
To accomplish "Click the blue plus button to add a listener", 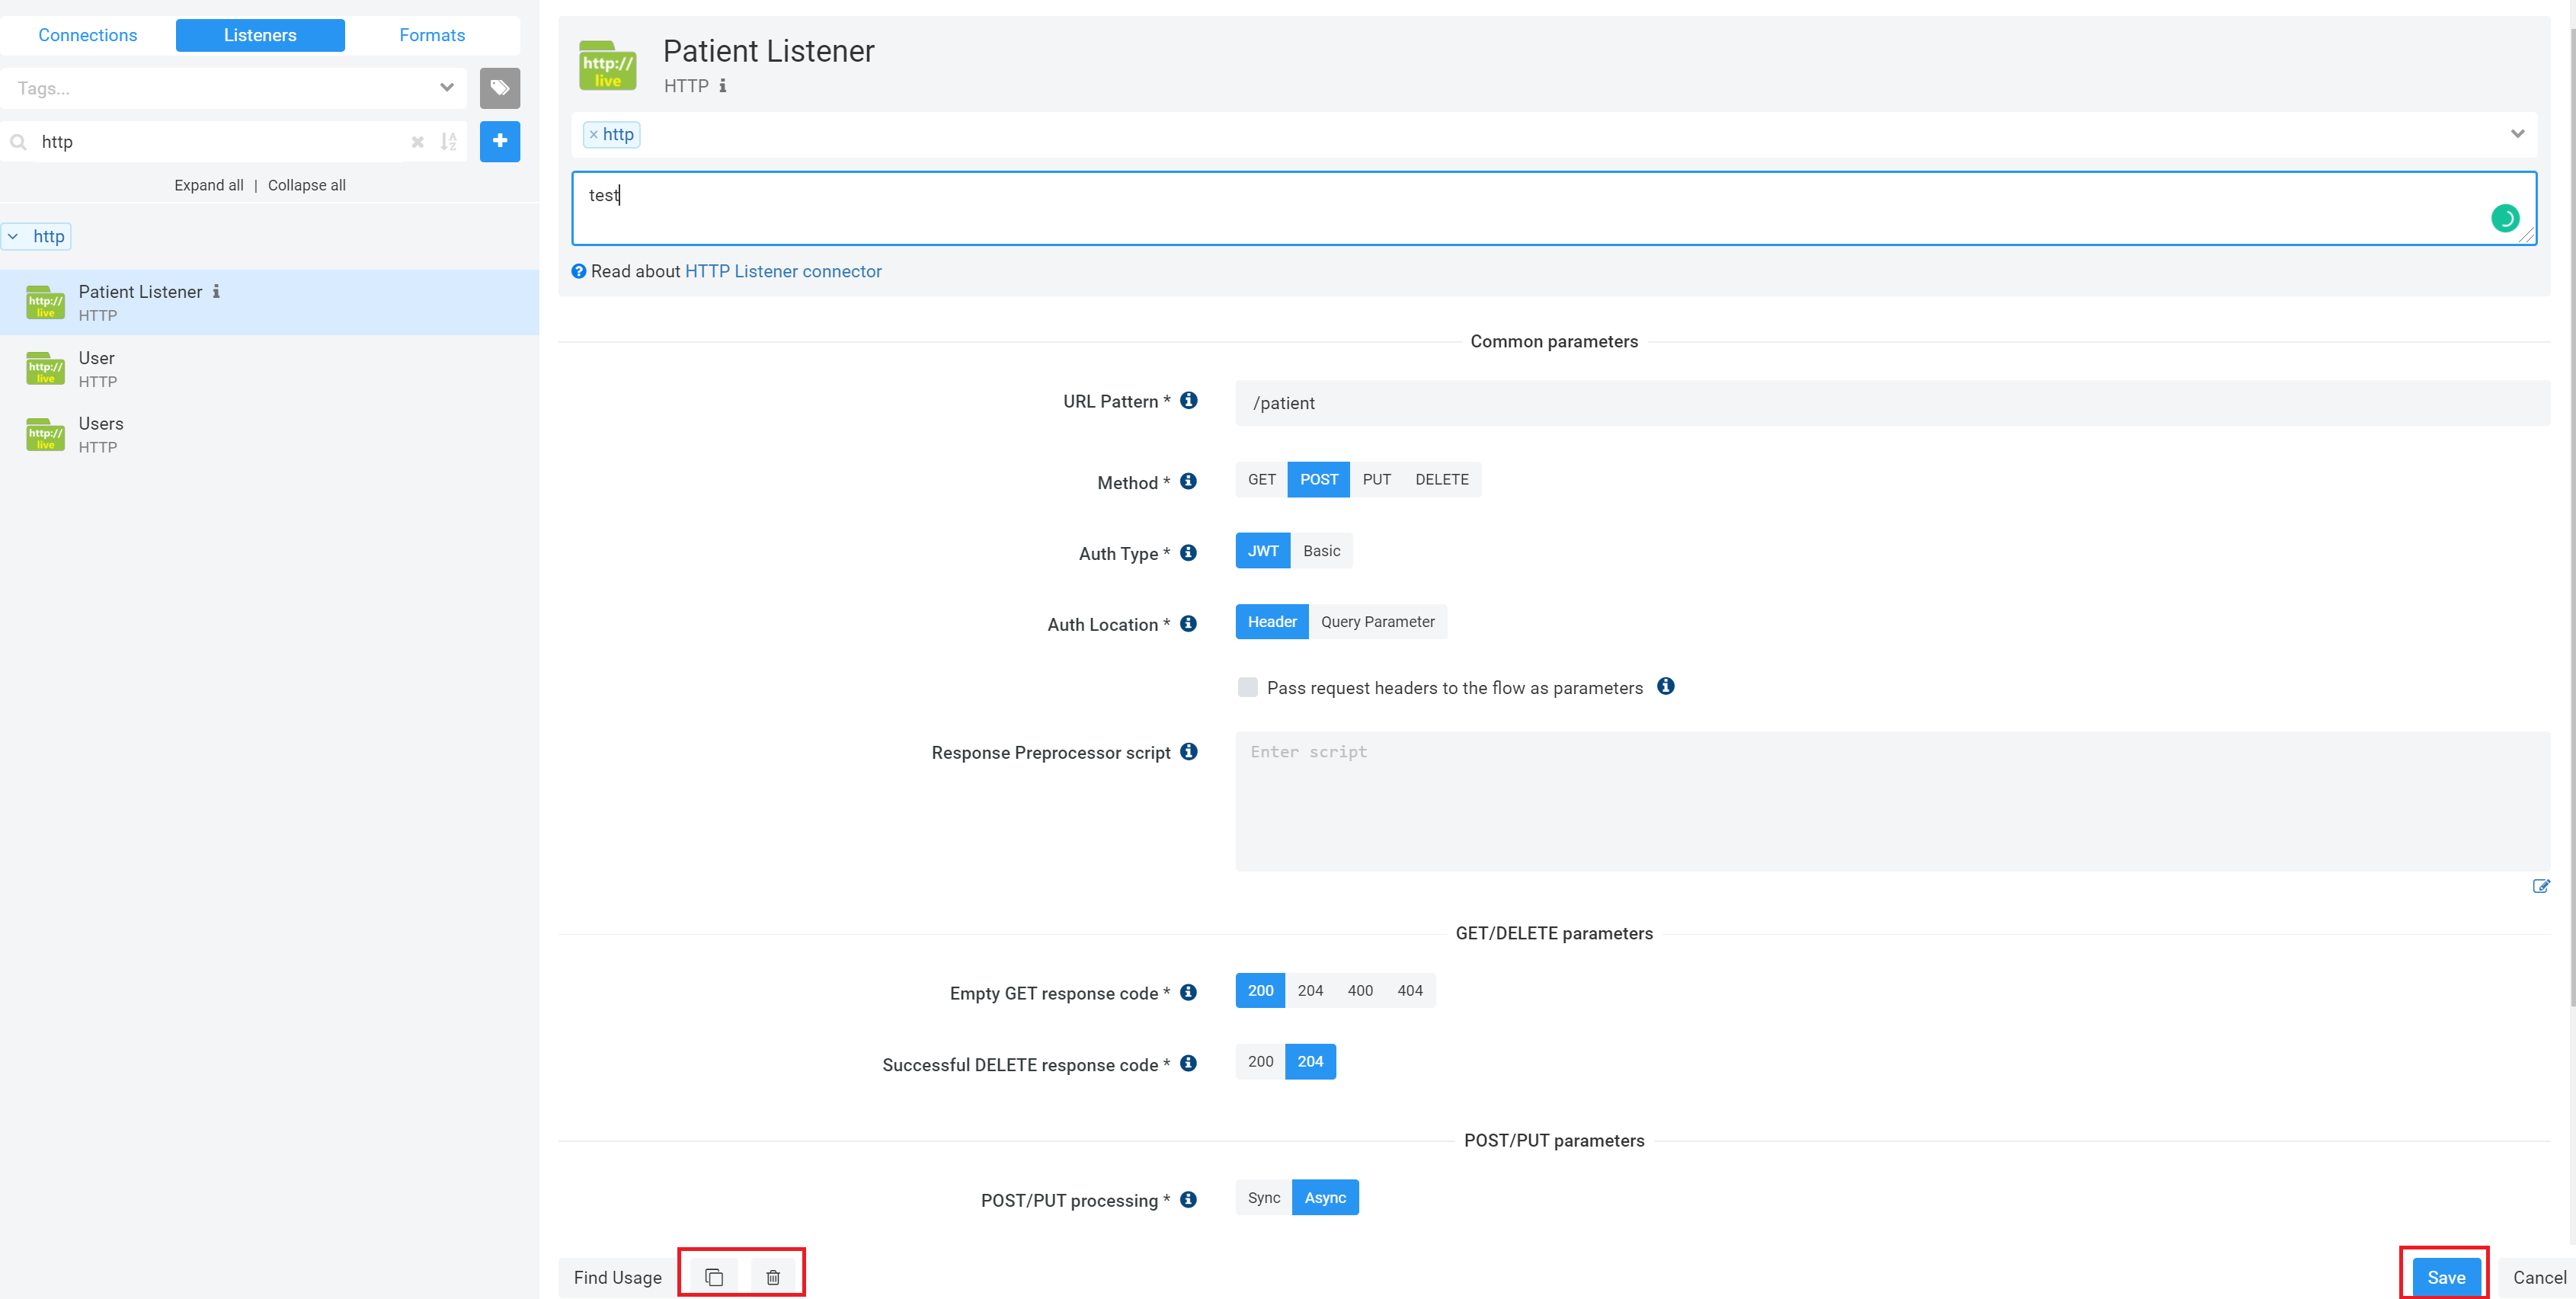I will tap(500, 141).
